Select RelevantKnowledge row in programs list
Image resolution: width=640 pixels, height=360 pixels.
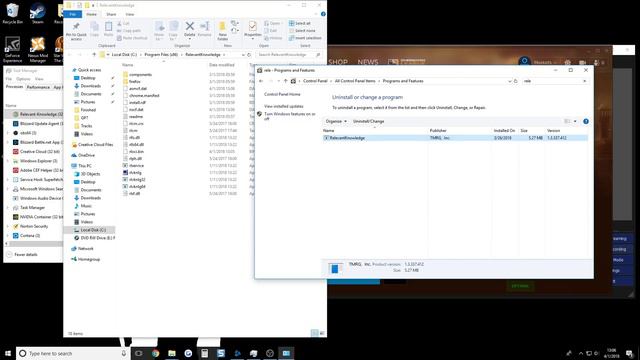click(455, 138)
